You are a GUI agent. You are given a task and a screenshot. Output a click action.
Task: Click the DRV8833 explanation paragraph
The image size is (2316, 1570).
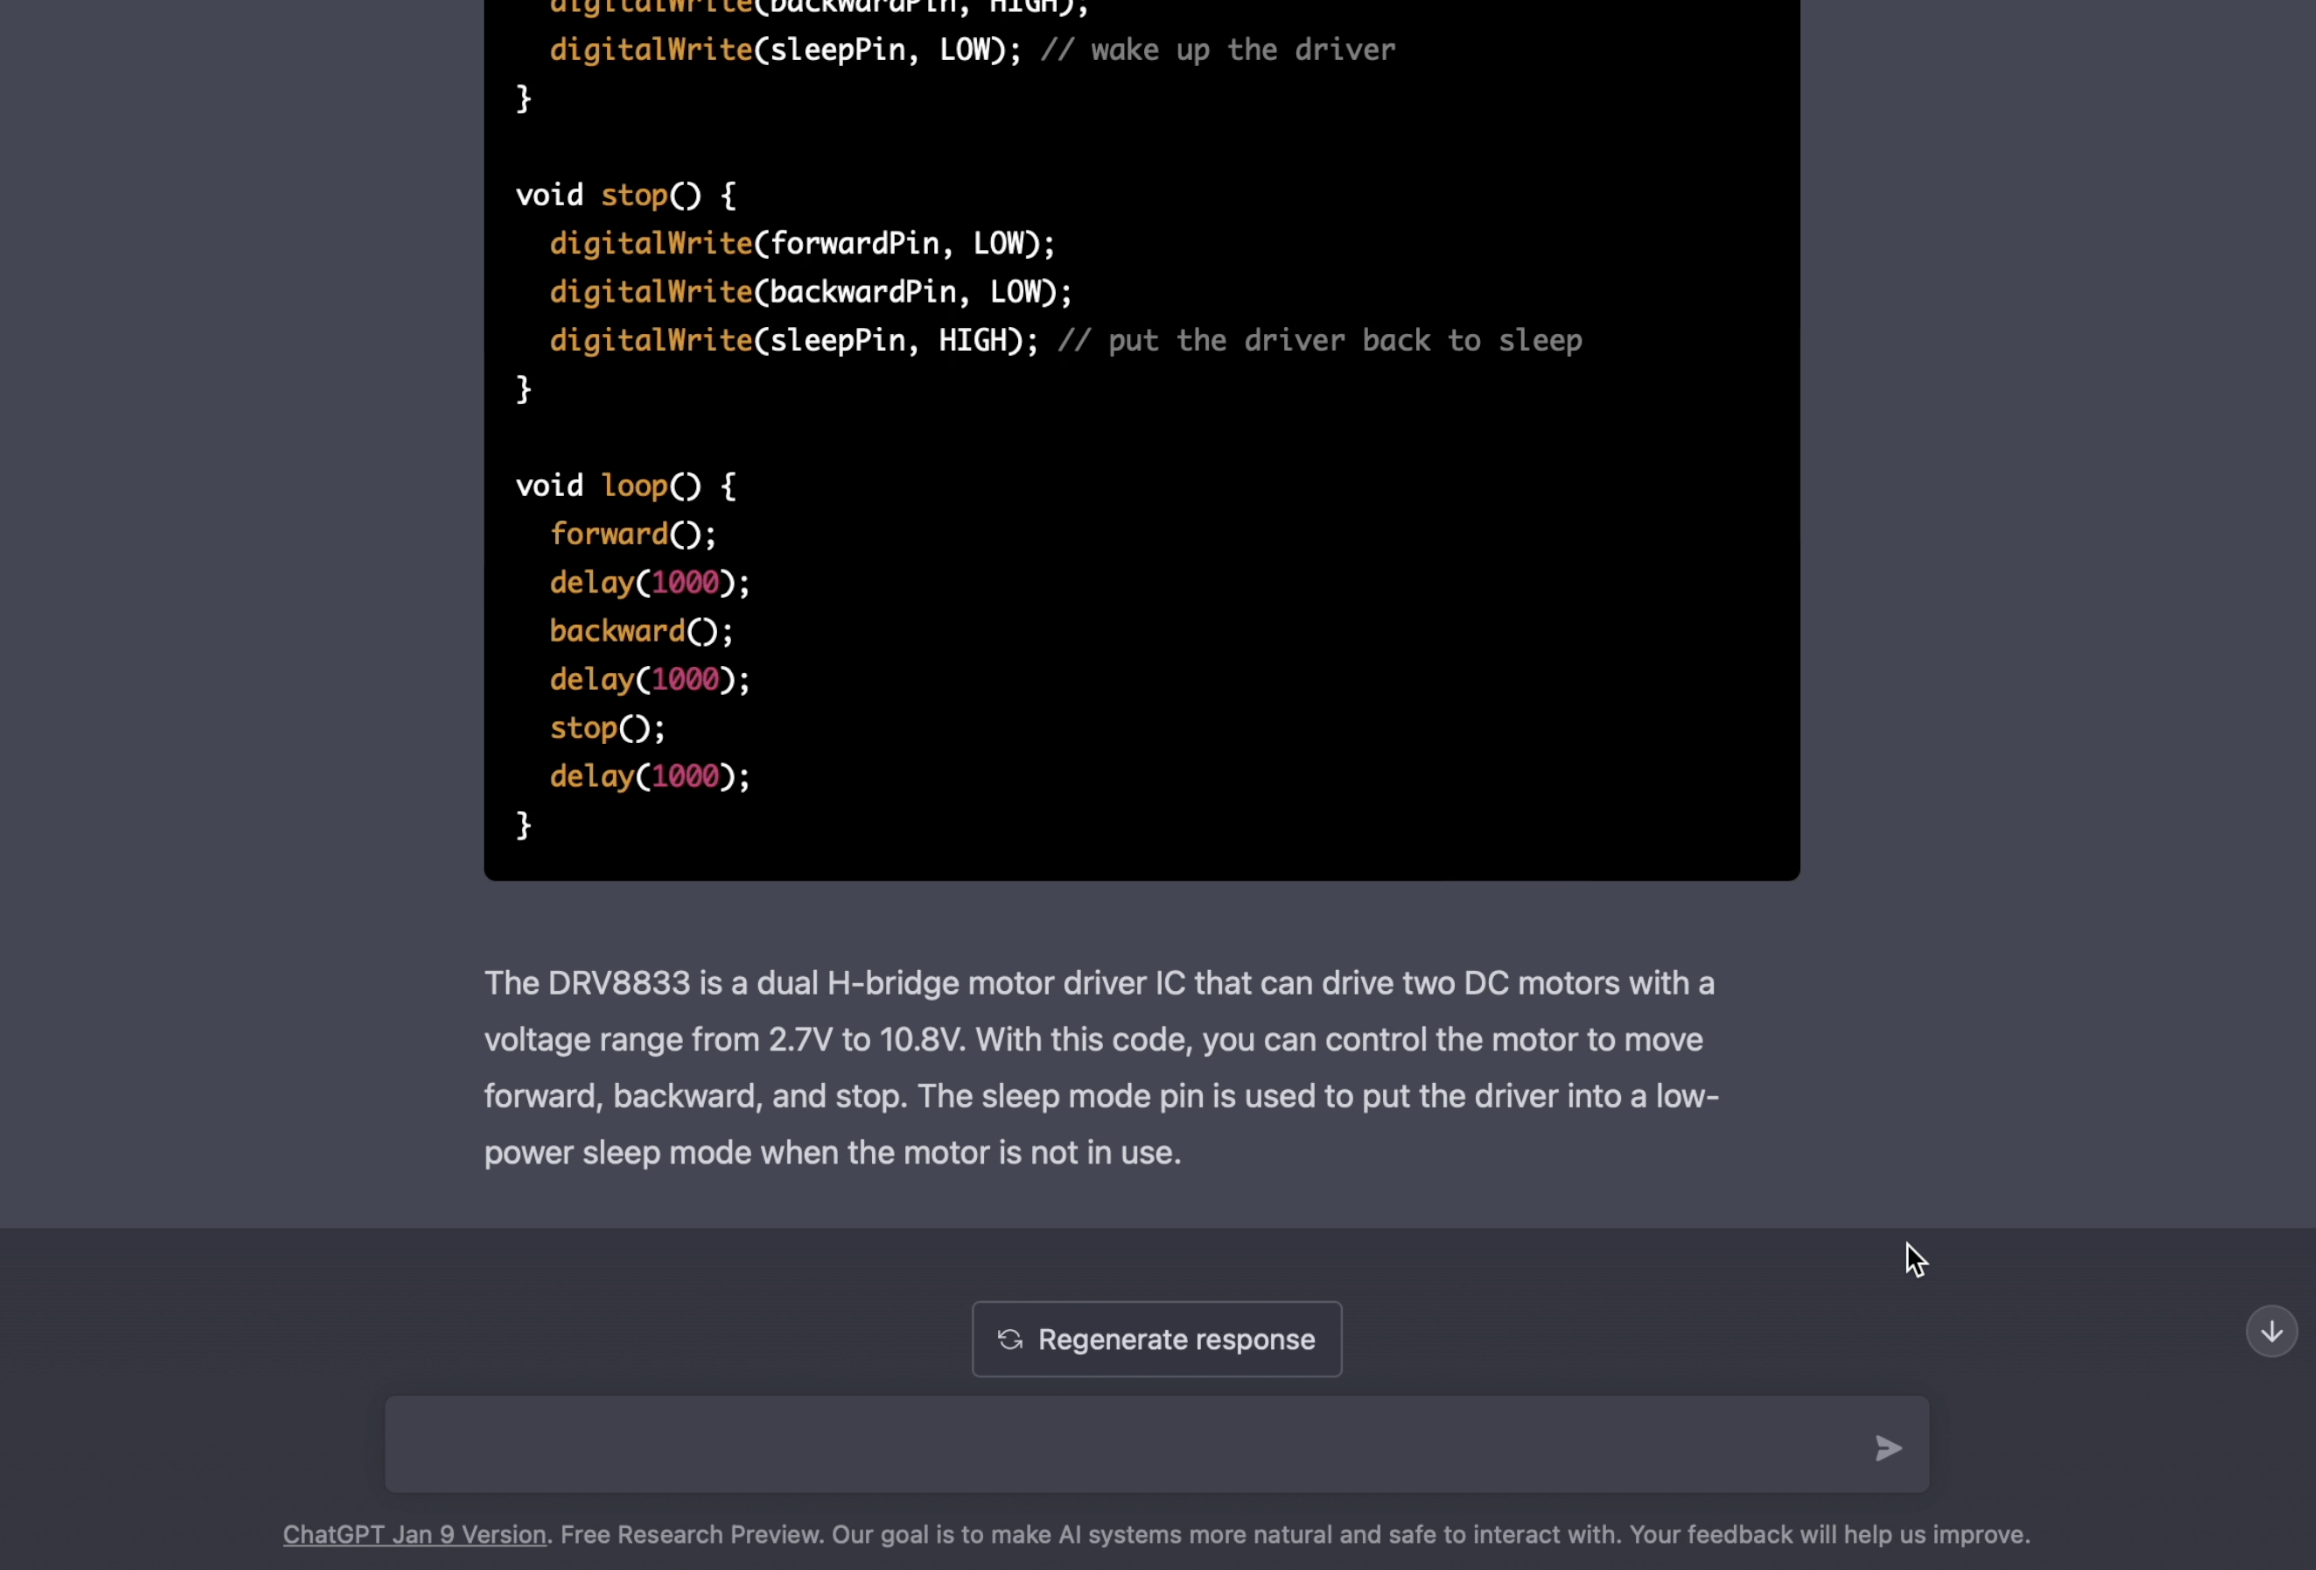[1100, 1067]
